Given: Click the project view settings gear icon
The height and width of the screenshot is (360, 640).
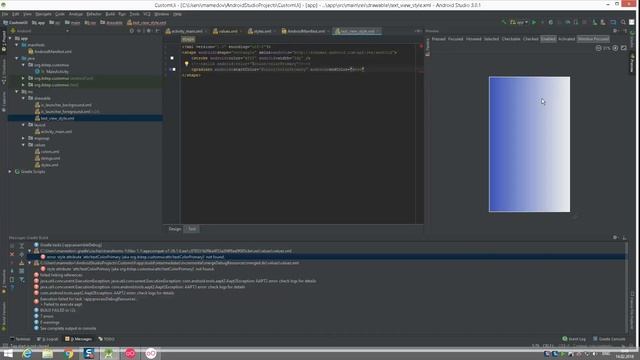Looking at the screenshot, I should pos(148,31).
